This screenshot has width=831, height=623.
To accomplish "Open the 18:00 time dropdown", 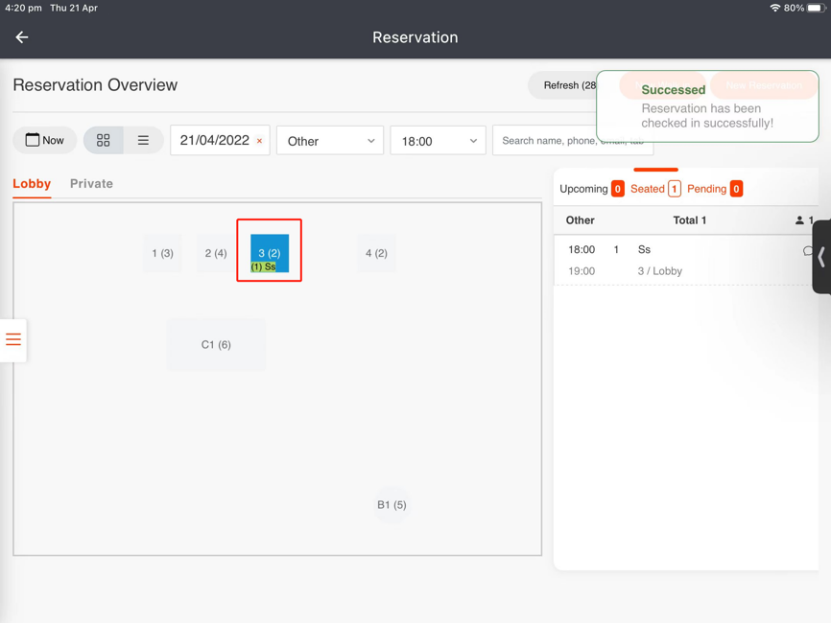I will click(438, 141).
